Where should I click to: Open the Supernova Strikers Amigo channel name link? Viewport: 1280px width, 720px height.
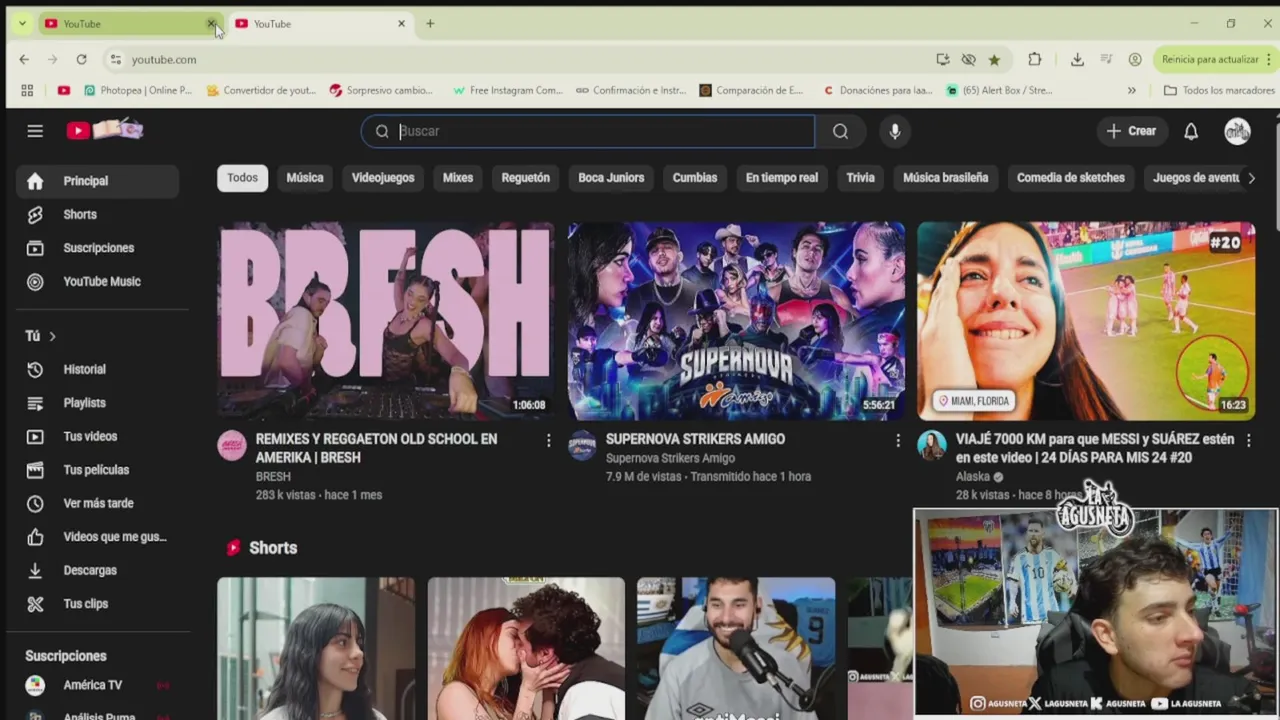[670, 458]
